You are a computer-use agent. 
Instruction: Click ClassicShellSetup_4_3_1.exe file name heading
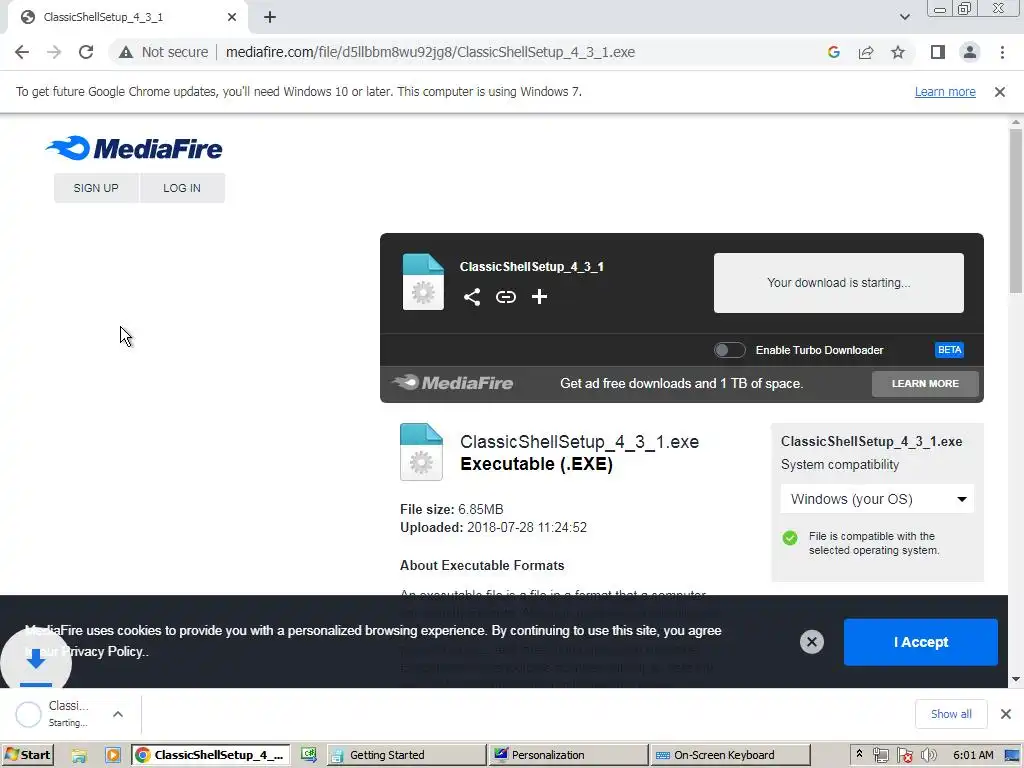[579, 442]
